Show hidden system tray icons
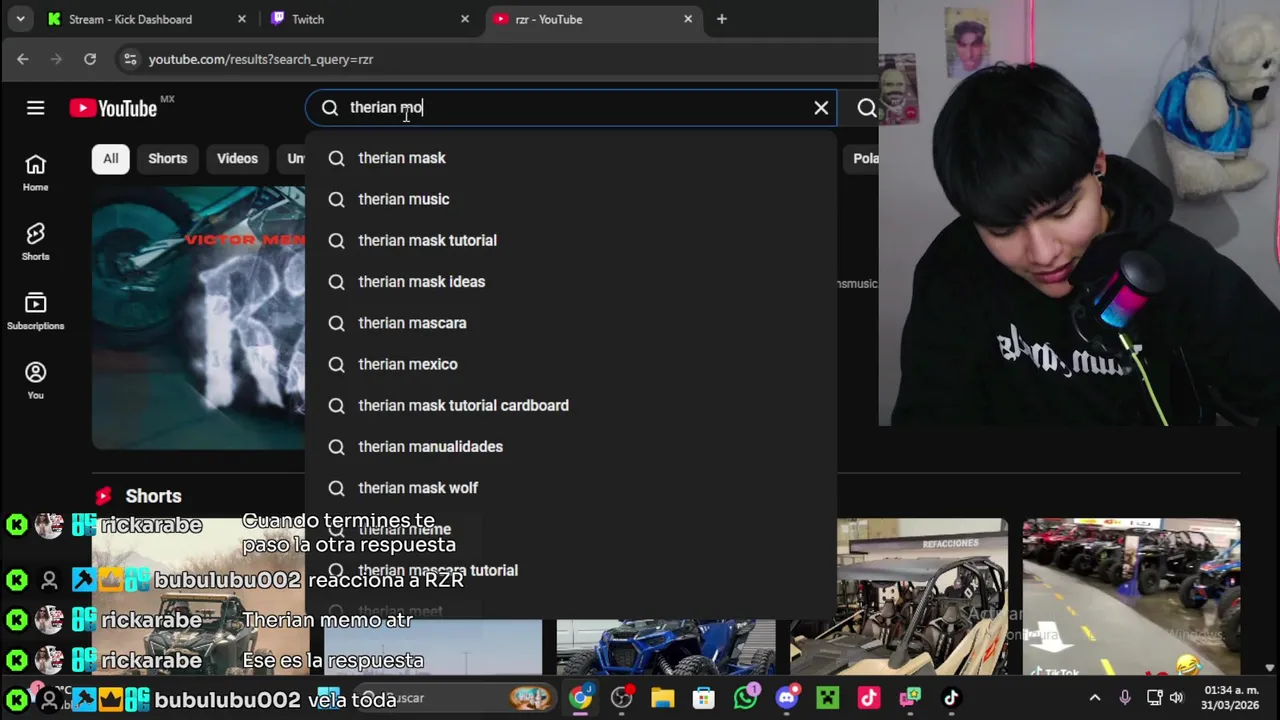Screen dimensions: 1280x720 point(1095,698)
